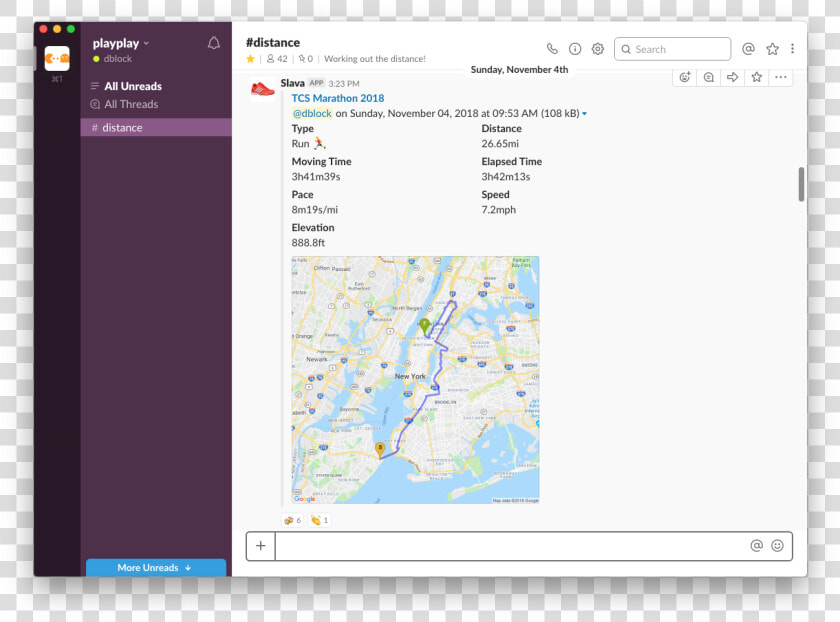Image resolution: width=840 pixels, height=622 pixels.
Task: Show mentions and reactions @ icon
Action: (x=748, y=49)
